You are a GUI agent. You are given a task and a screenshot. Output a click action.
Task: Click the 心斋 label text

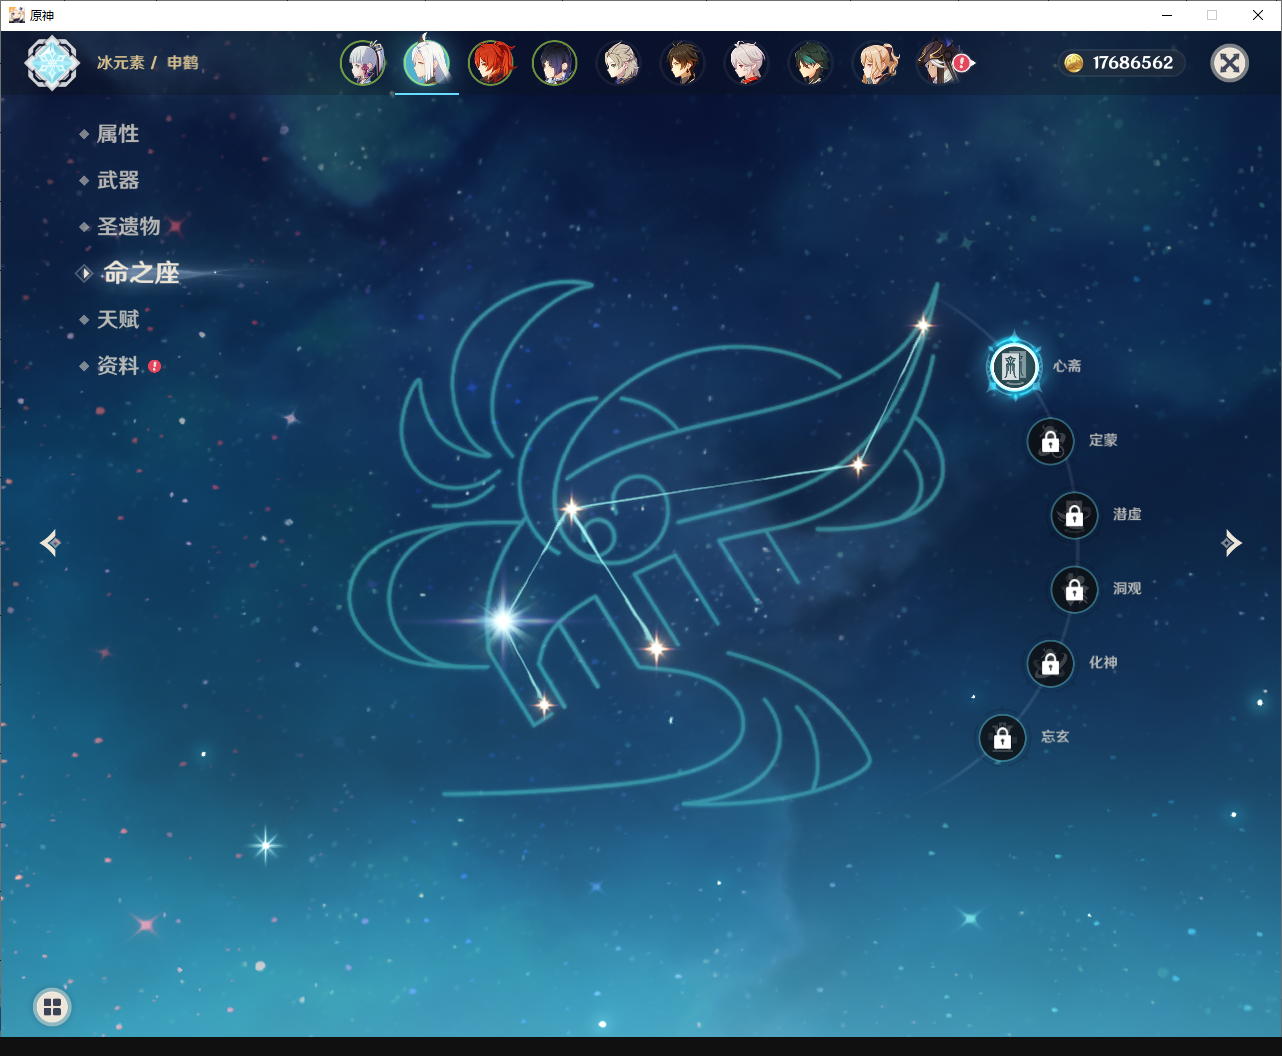click(x=1067, y=366)
